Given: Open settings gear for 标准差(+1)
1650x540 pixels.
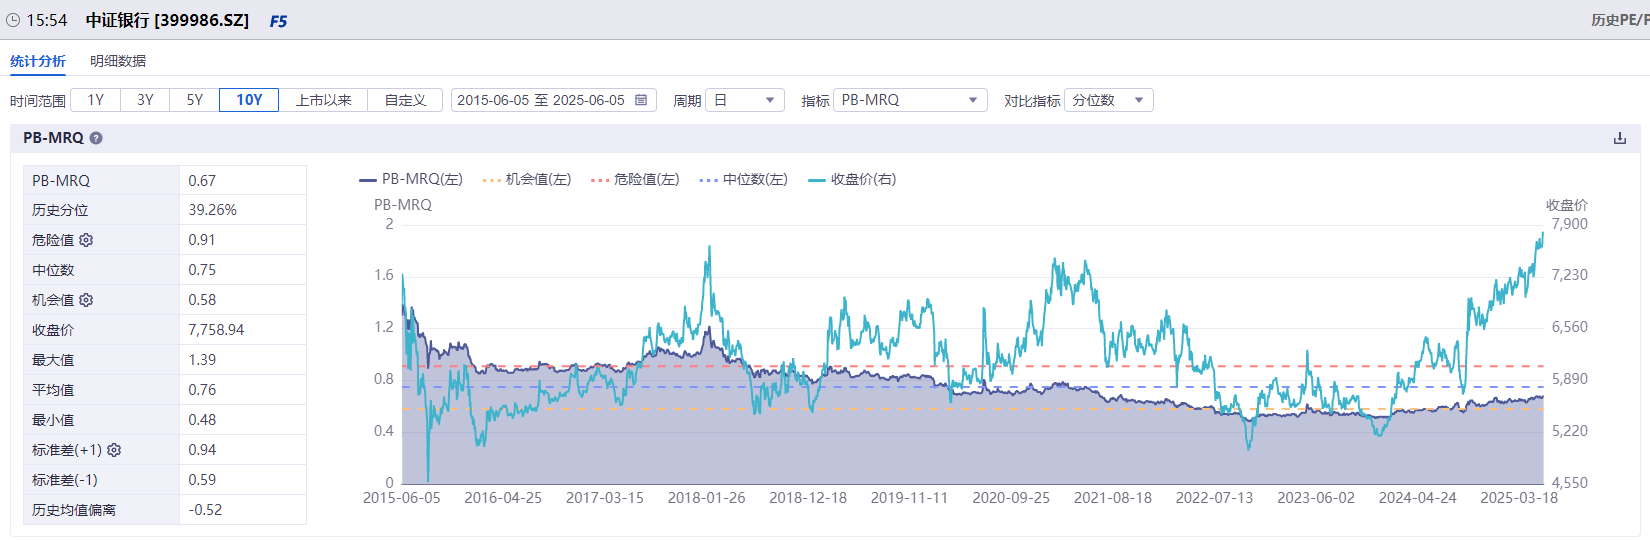Looking at the screenshot, I should [114, 450].
